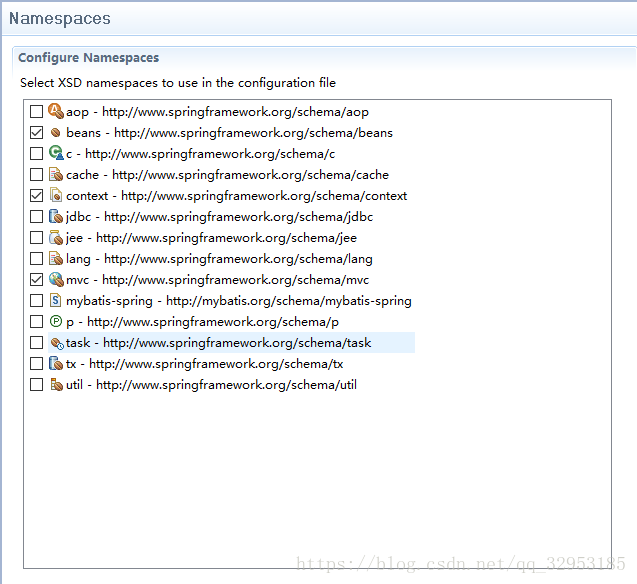The height and width of the screenshot is (584, 637).
Task: Check the jee namespace checkbox
Action: coord(37,238)
